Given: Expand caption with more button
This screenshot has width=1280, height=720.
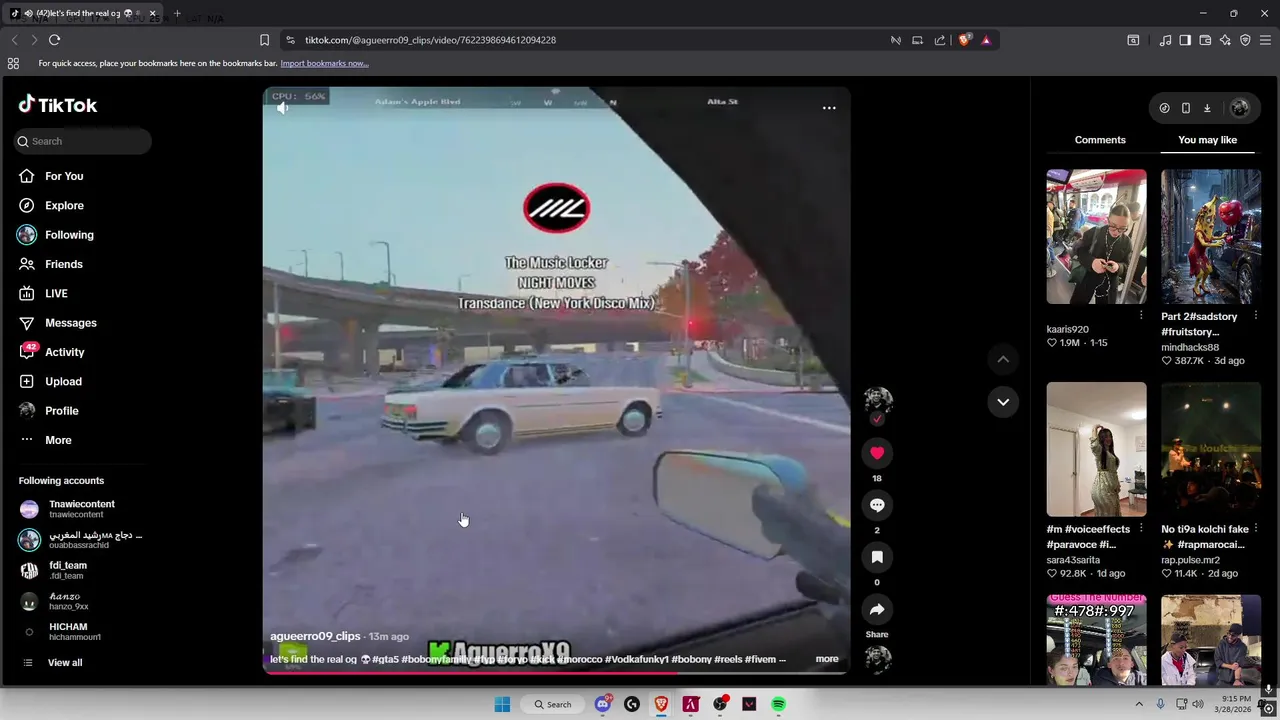Looking at the screenshot, I should pos(827,659).
